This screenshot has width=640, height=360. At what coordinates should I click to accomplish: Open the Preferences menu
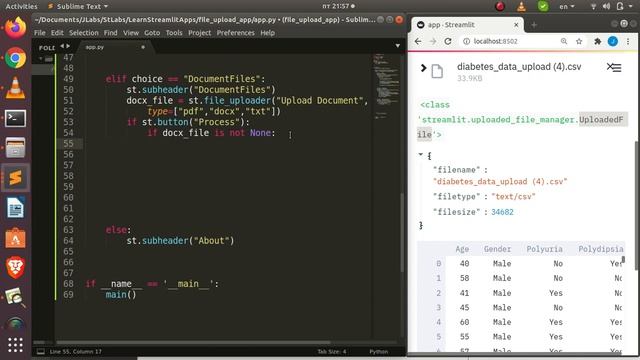236,33
